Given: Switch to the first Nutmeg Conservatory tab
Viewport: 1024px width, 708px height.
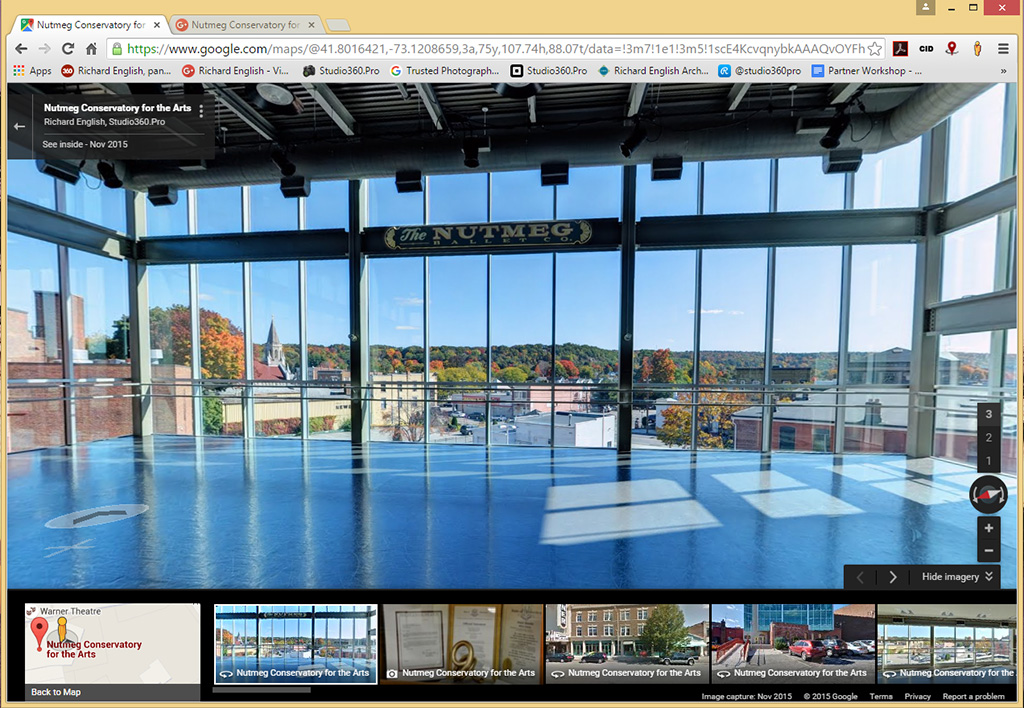Looking at the screenshot, I should pyautogui.click(x=90, y=25).
